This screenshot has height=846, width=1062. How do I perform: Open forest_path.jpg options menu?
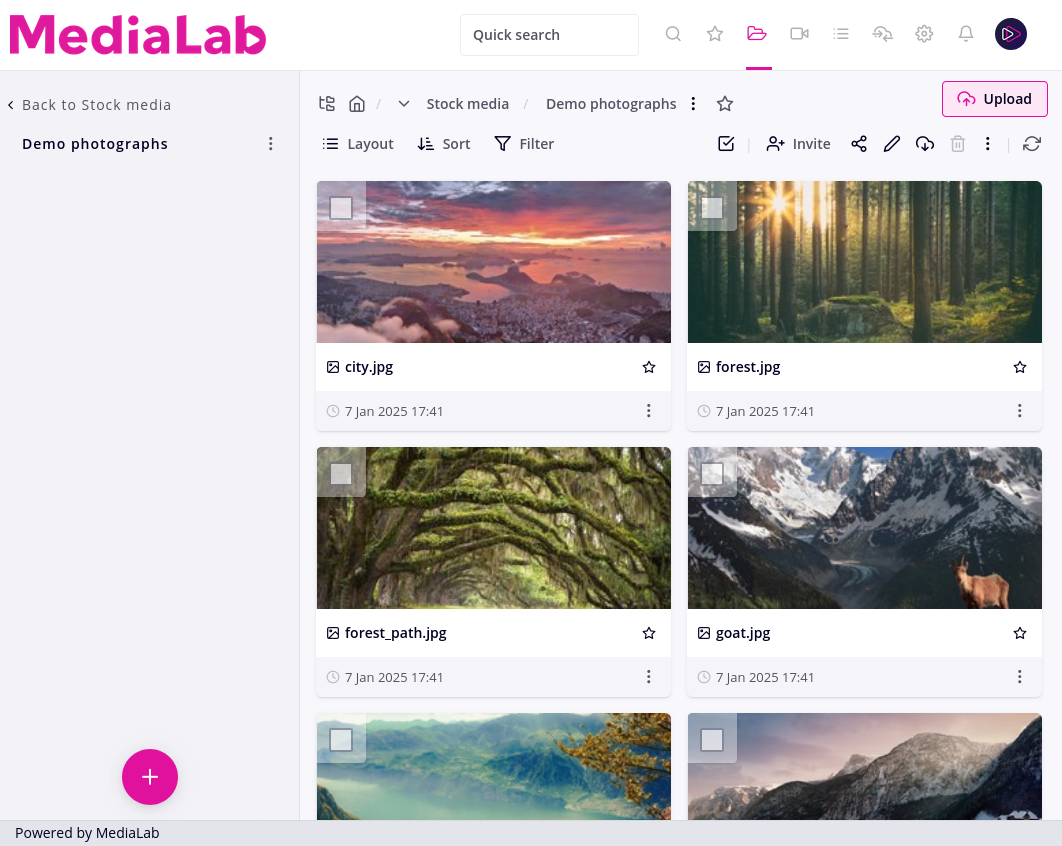(648, 677)
